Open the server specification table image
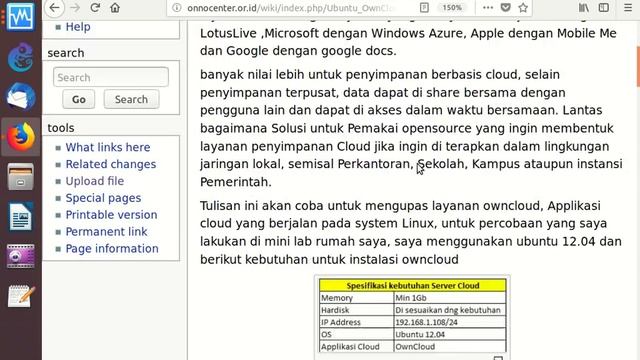Screen dimensions: 640x360 [x=412, y=316]
